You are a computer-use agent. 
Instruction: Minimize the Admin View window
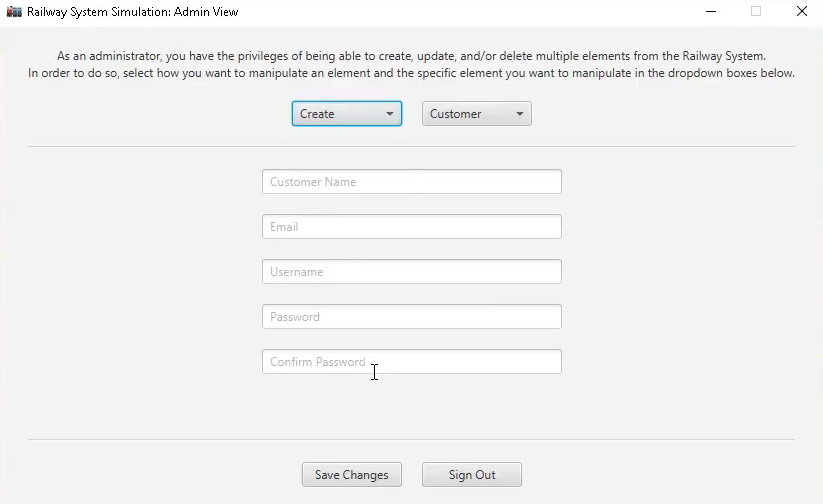click(711, 12)
